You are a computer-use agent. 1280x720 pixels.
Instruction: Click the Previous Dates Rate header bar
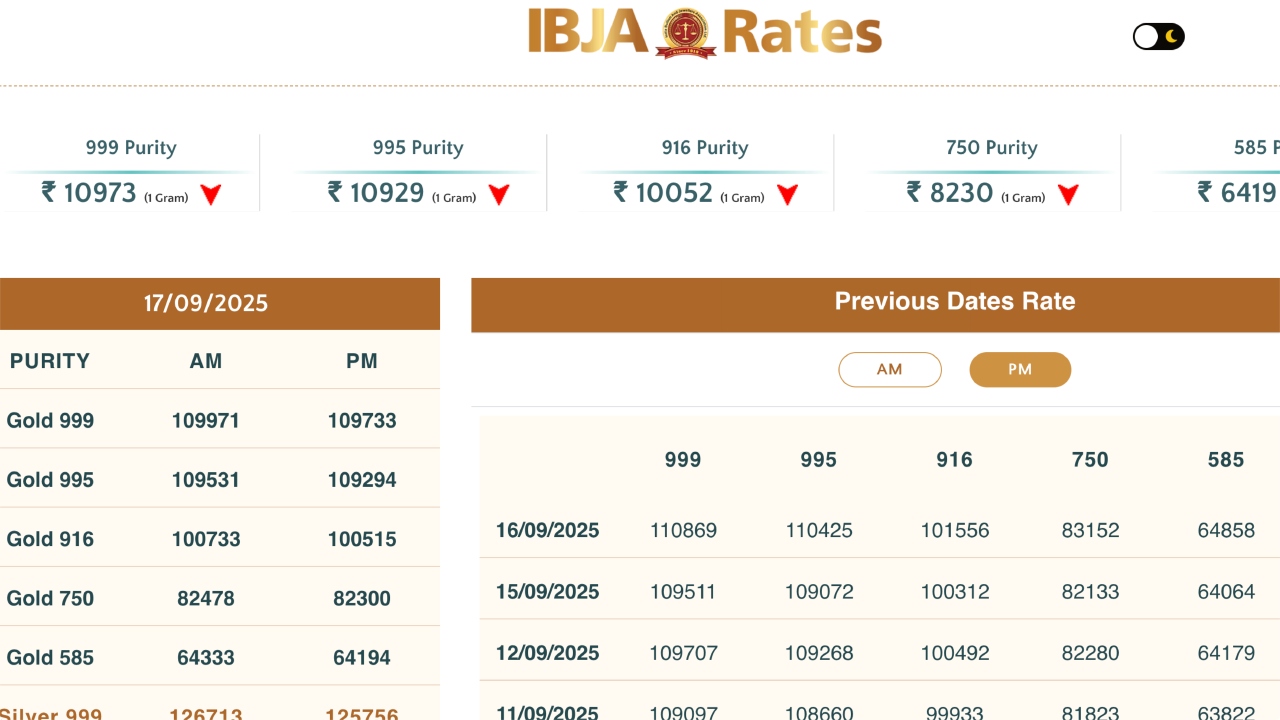pyautogui.click(x=954, y=302)
